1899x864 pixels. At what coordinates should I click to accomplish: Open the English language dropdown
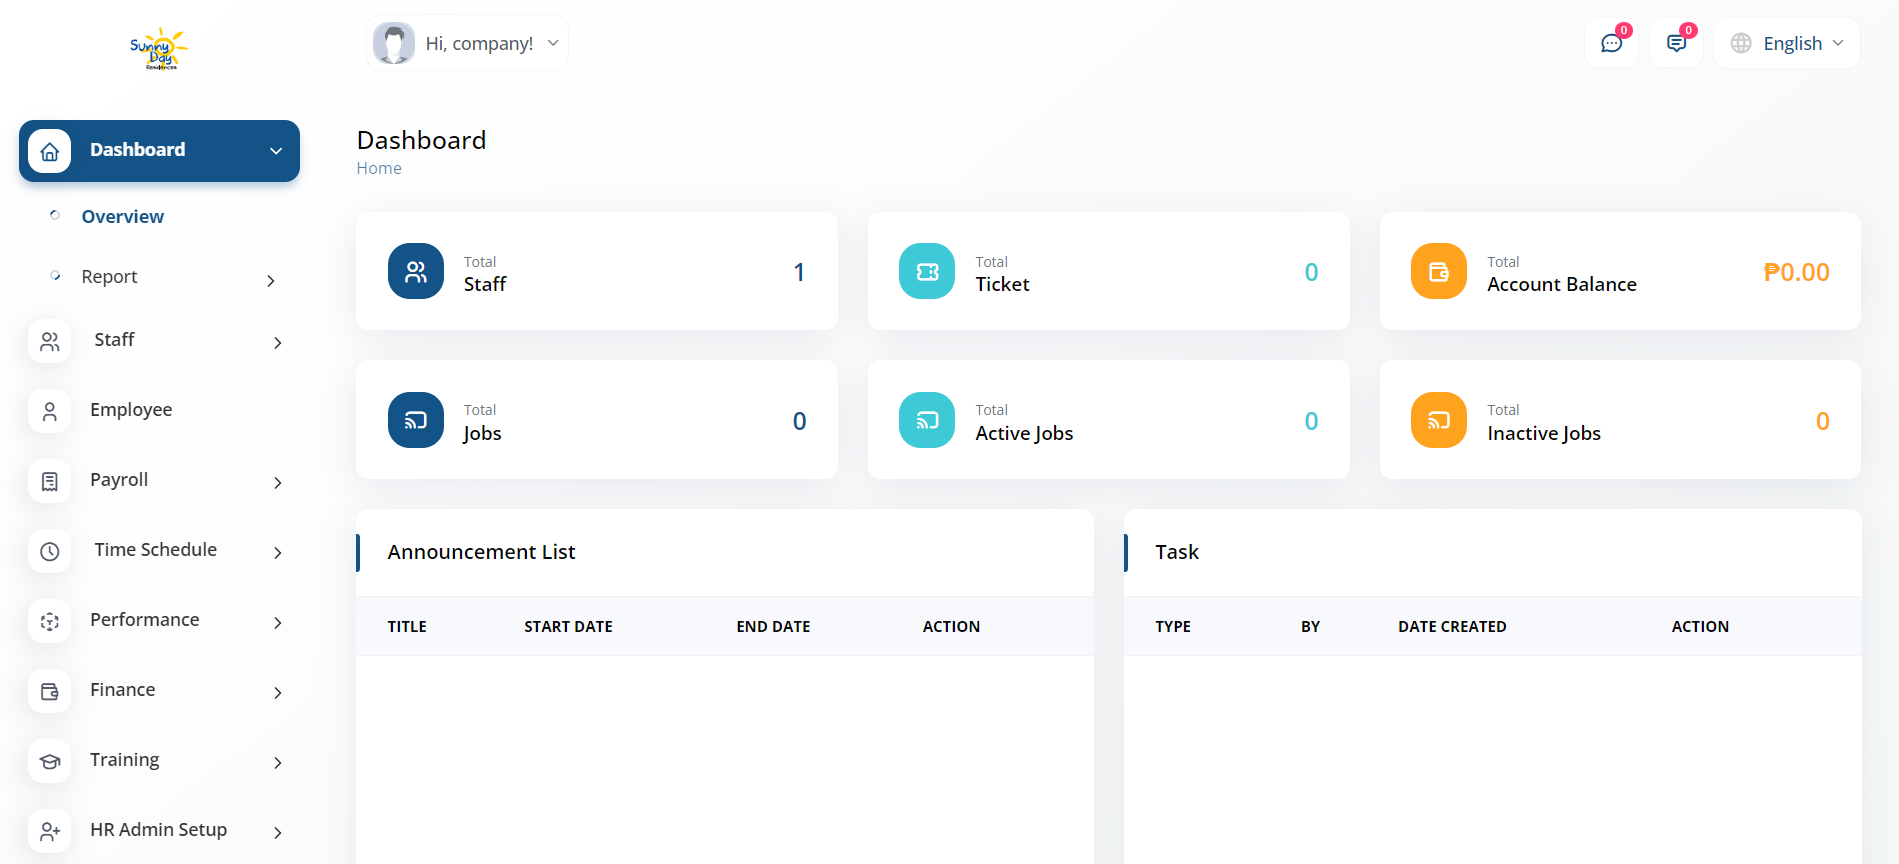point(1787,44)
